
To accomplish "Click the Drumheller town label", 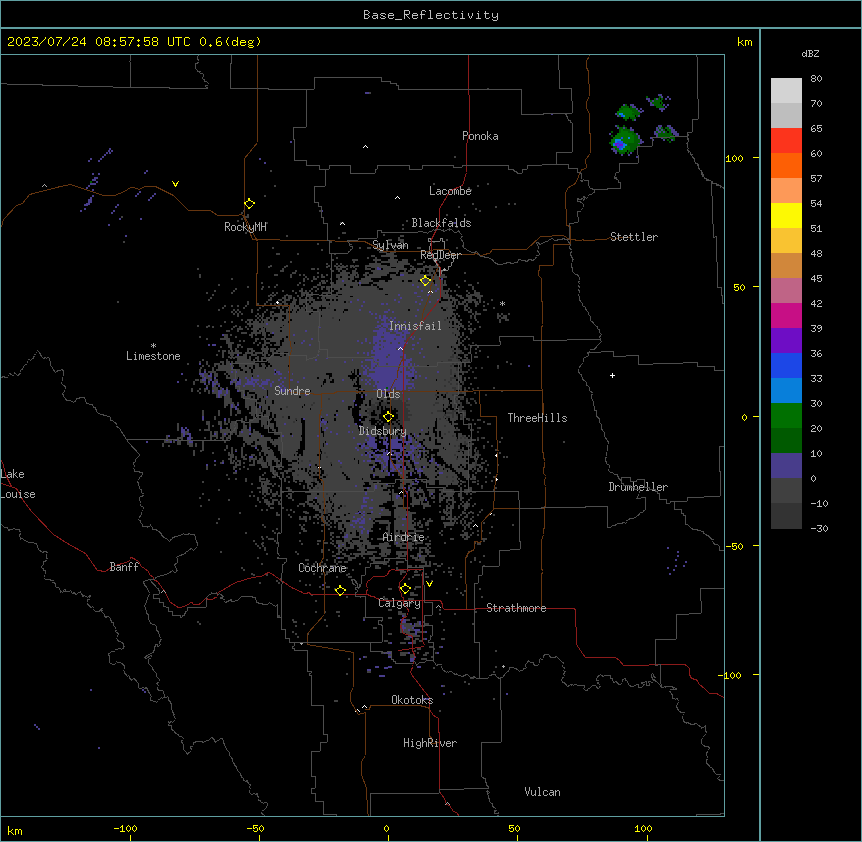I will (638, 487).
